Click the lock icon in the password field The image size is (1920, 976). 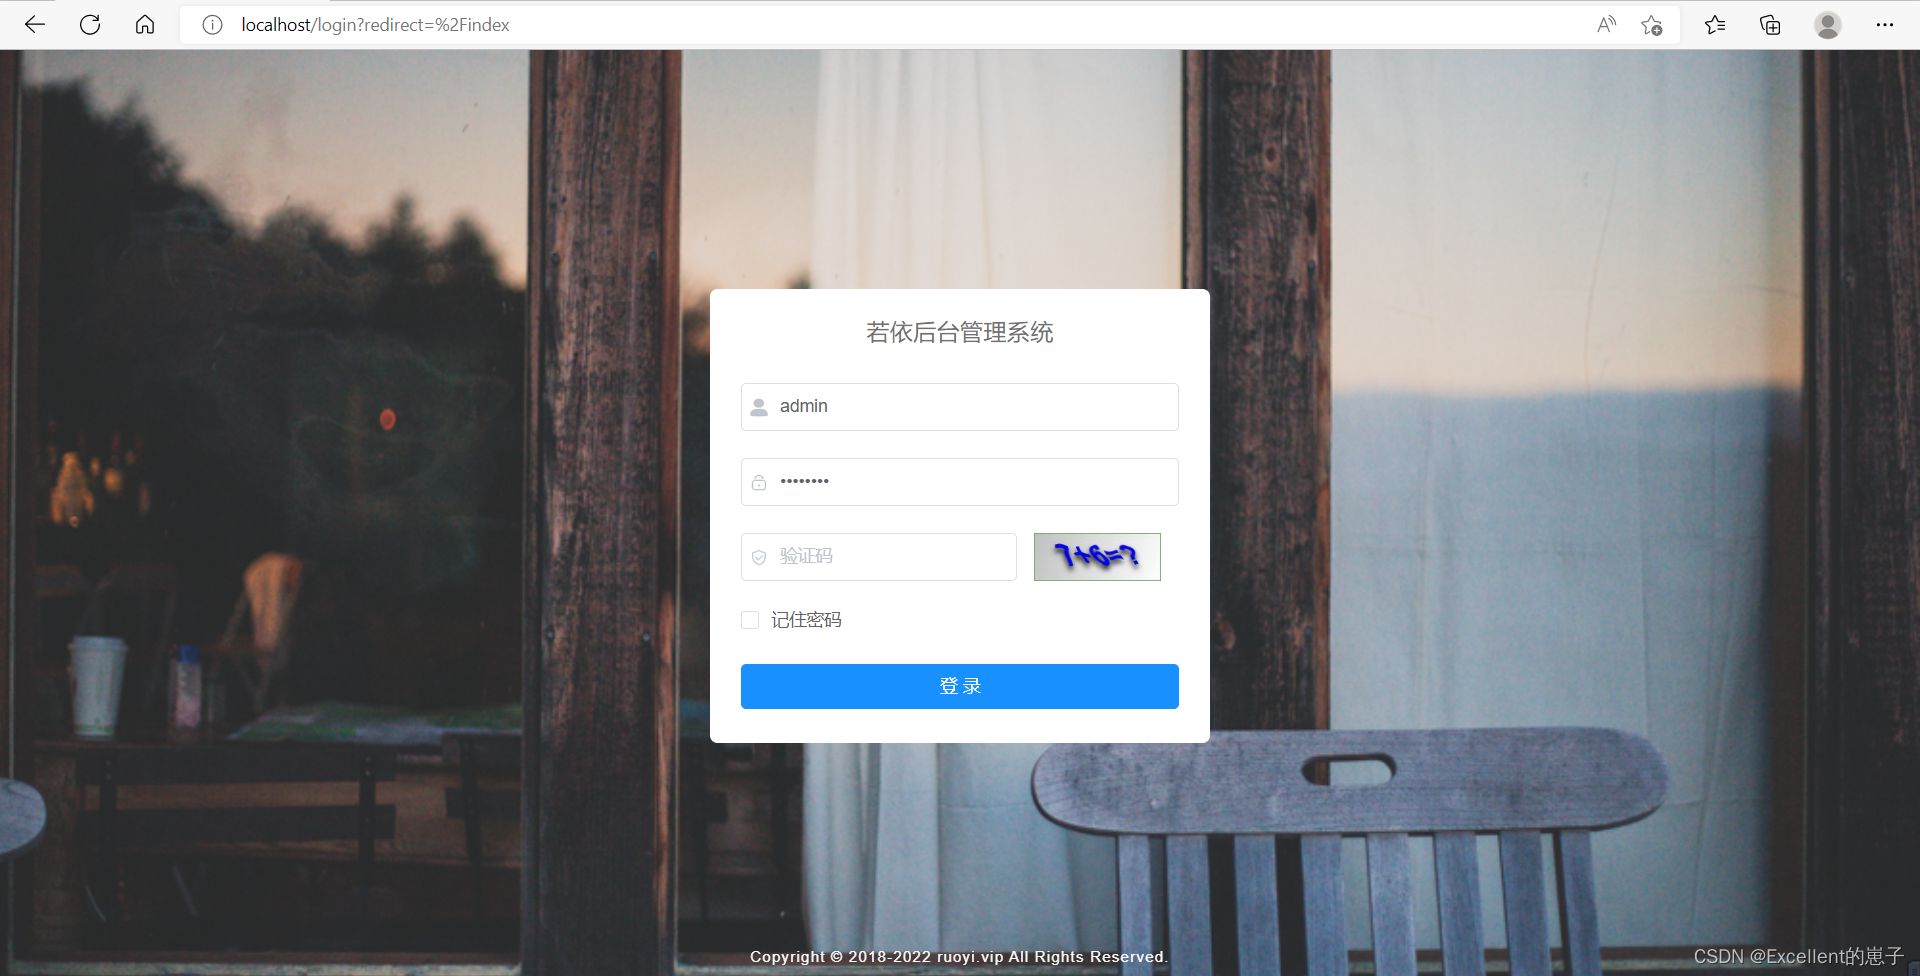click(x=759, y=481)
